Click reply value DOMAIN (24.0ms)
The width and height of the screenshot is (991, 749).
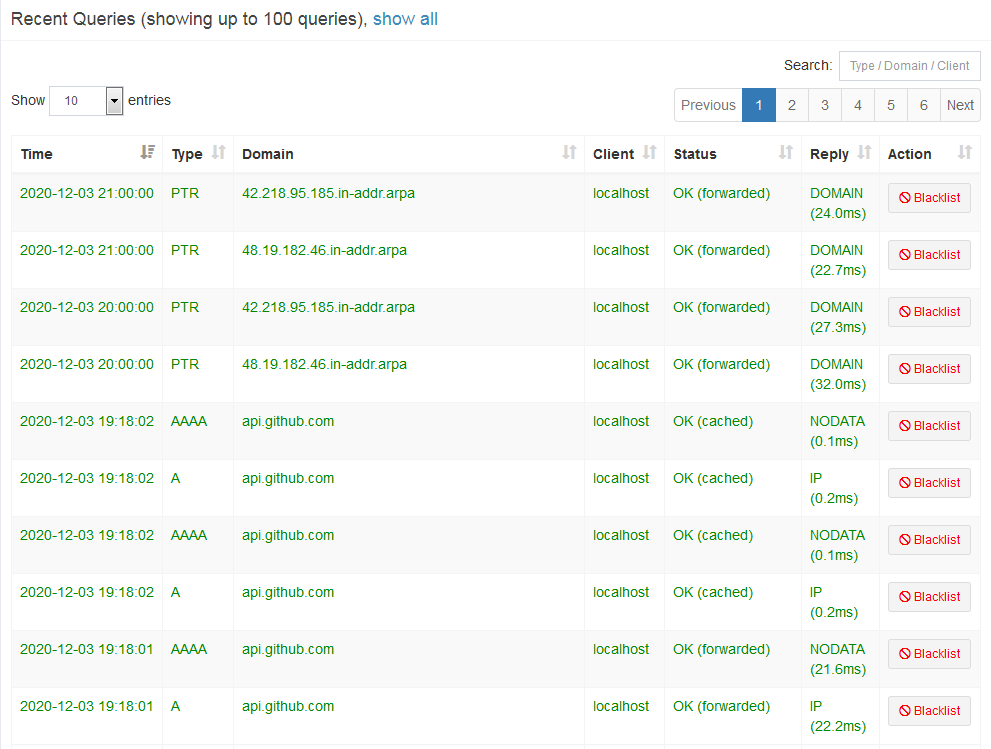coord(838,203)
